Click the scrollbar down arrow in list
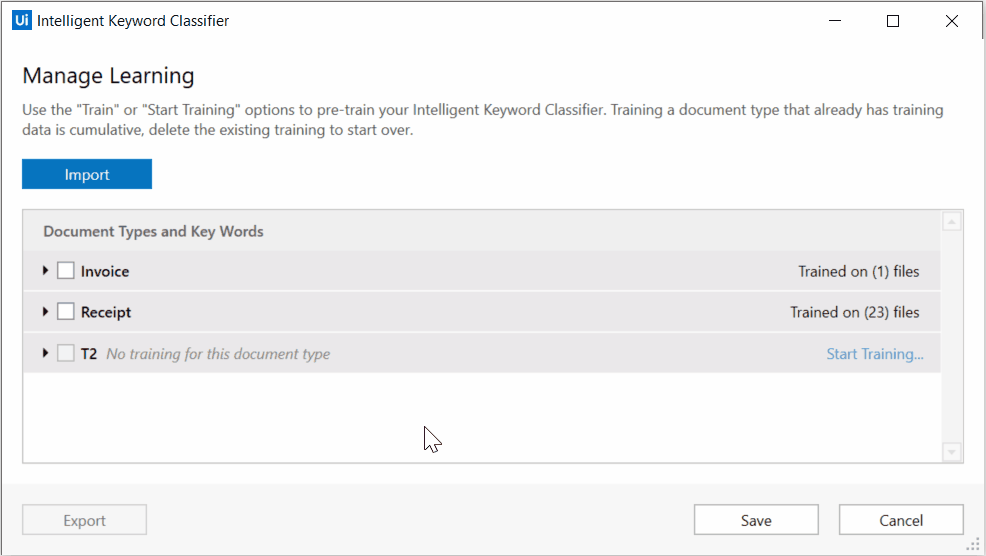Viewport: 986px width, 556px height. coord(951,452)
